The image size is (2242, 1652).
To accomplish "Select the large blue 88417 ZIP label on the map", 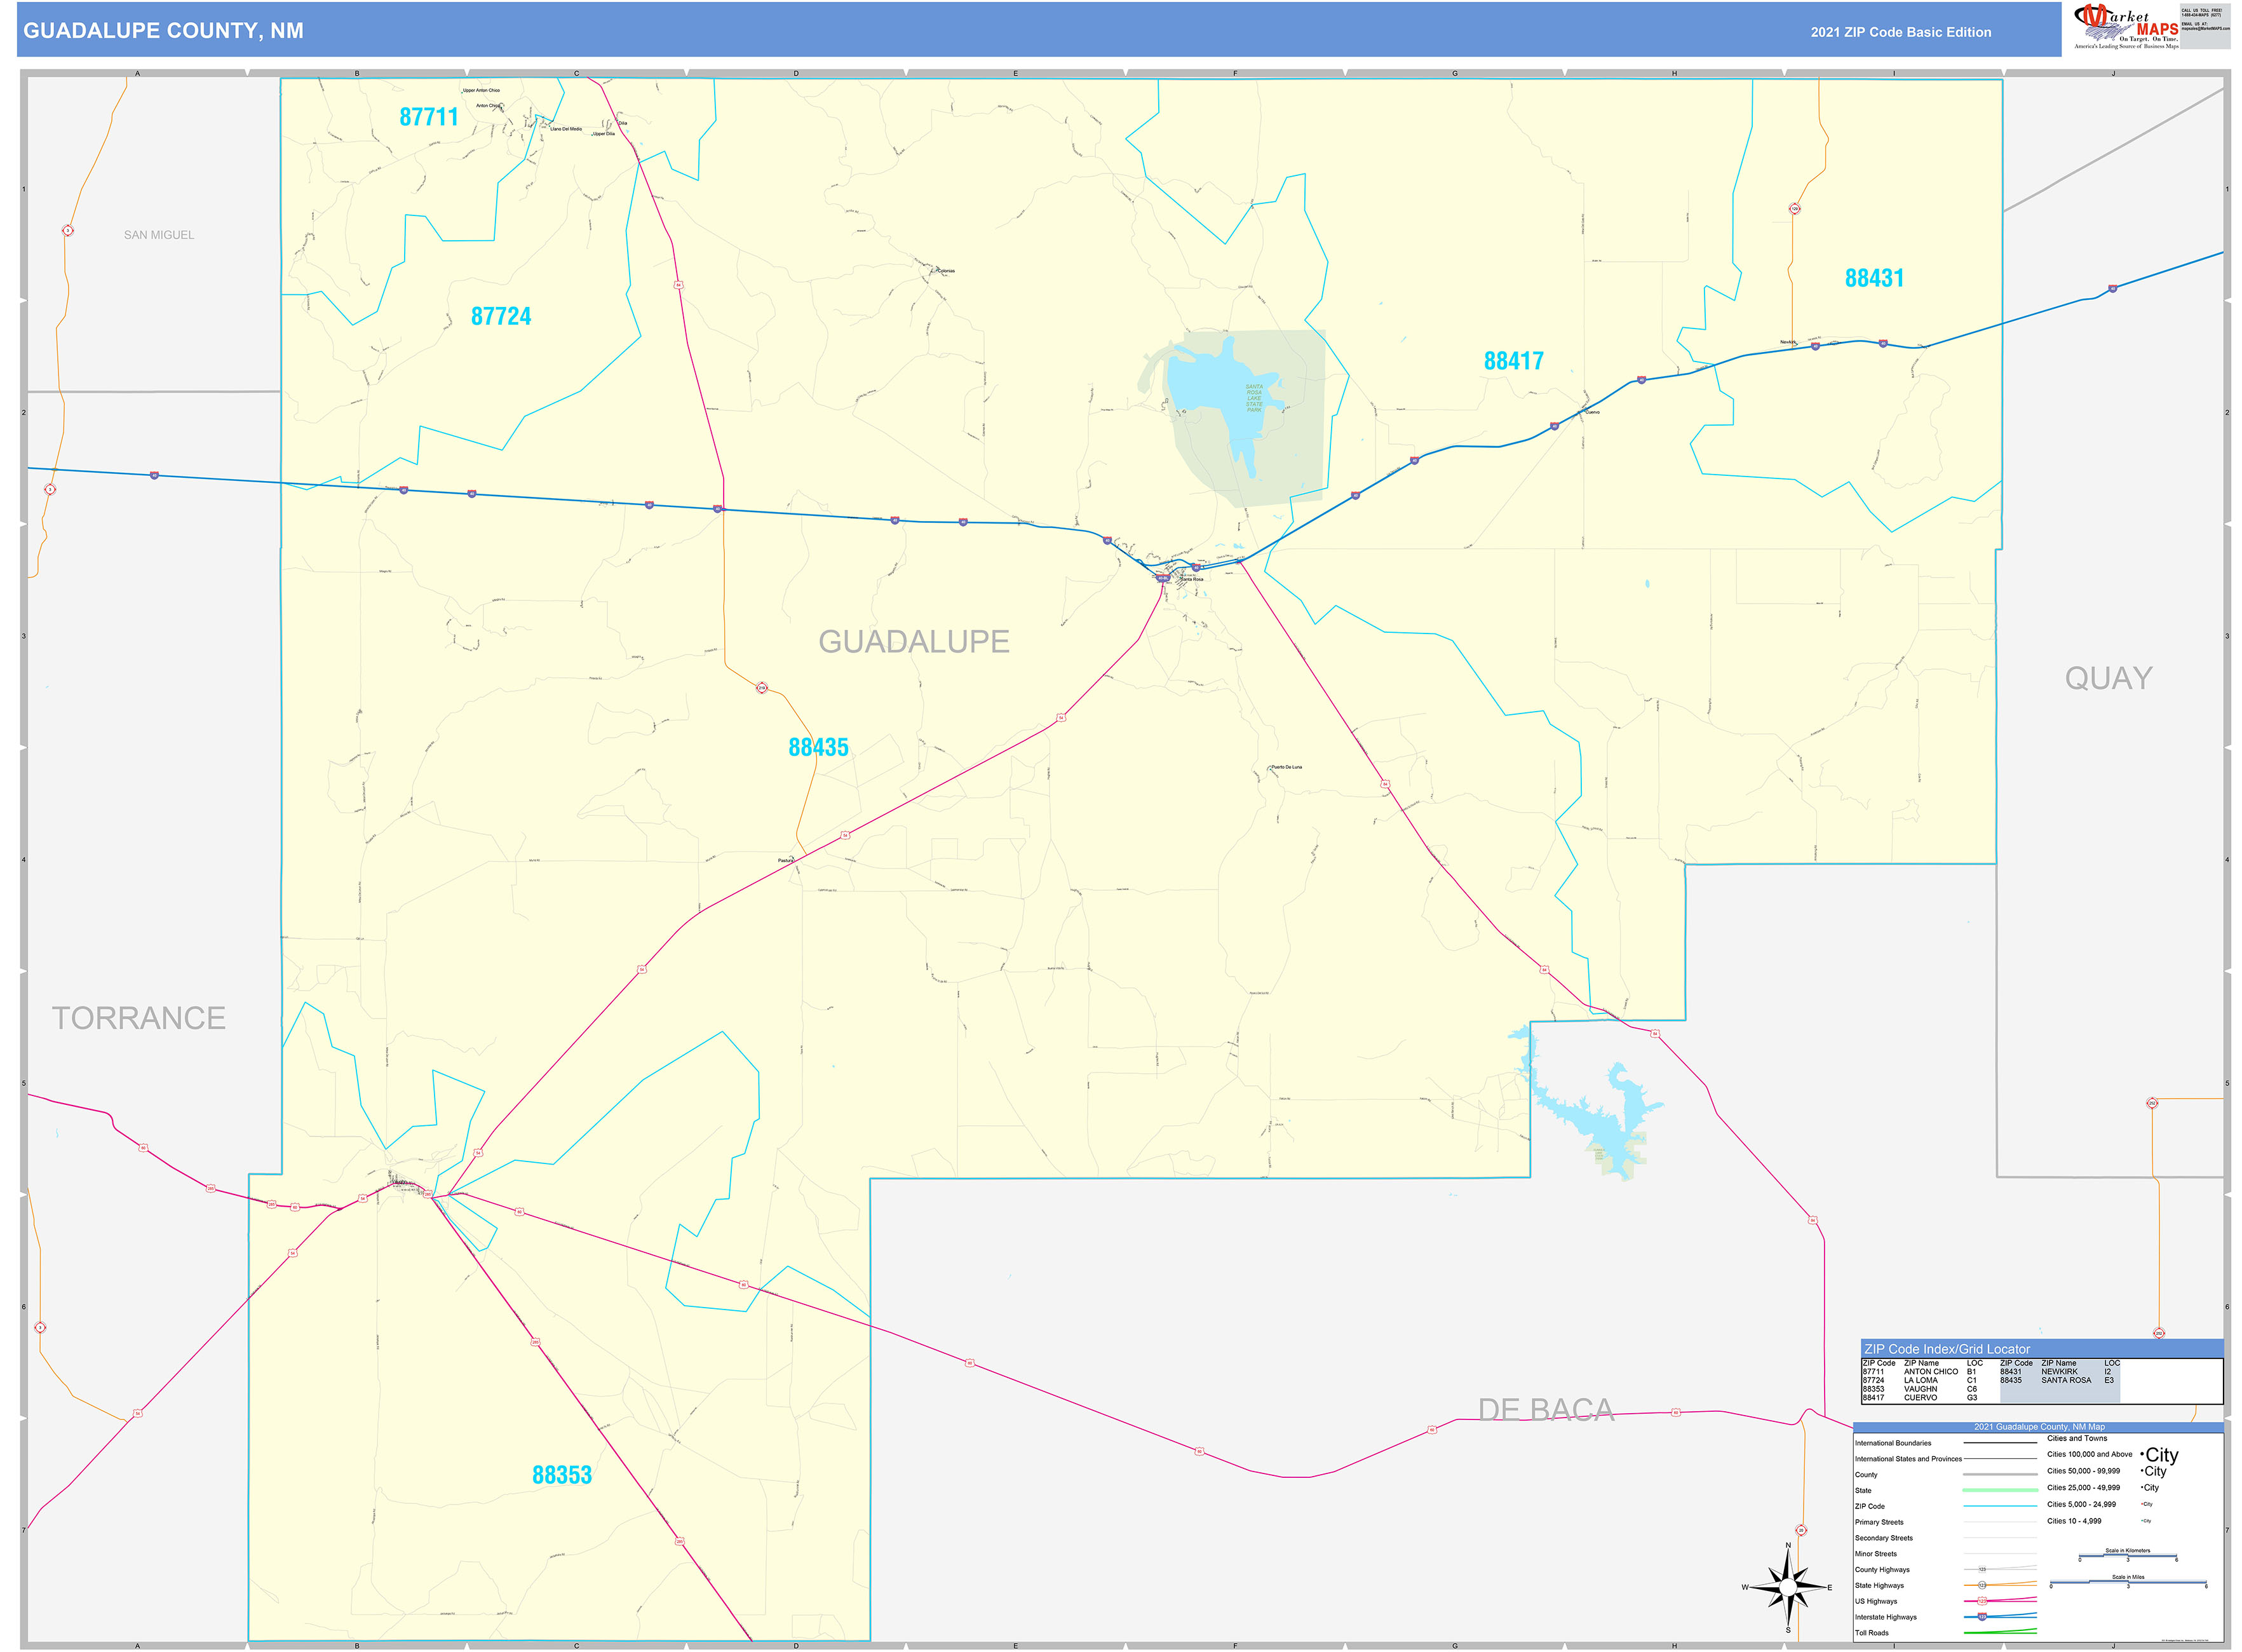I will click(x=1513, y=361).
